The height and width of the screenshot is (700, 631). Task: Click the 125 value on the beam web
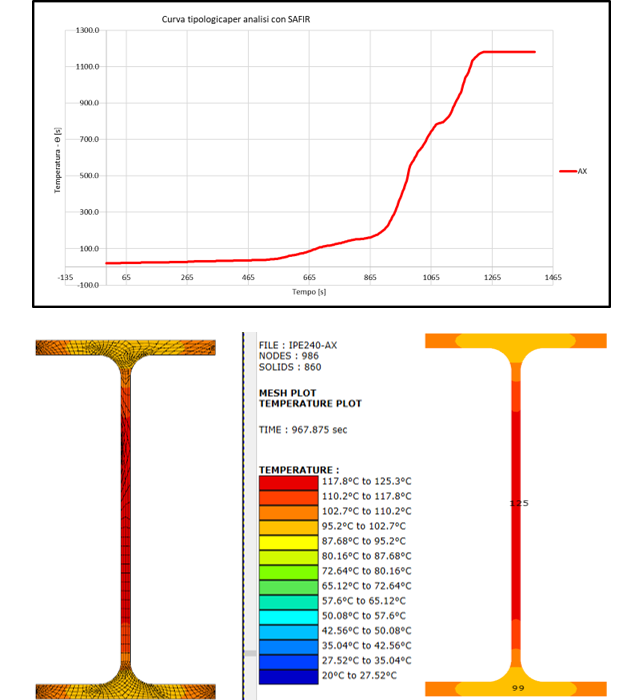[x=517, y=503]
